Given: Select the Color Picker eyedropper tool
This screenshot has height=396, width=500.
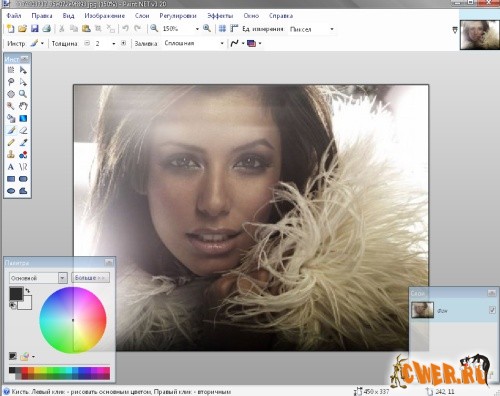Looking at the screenshot, I should click(23, 142).
